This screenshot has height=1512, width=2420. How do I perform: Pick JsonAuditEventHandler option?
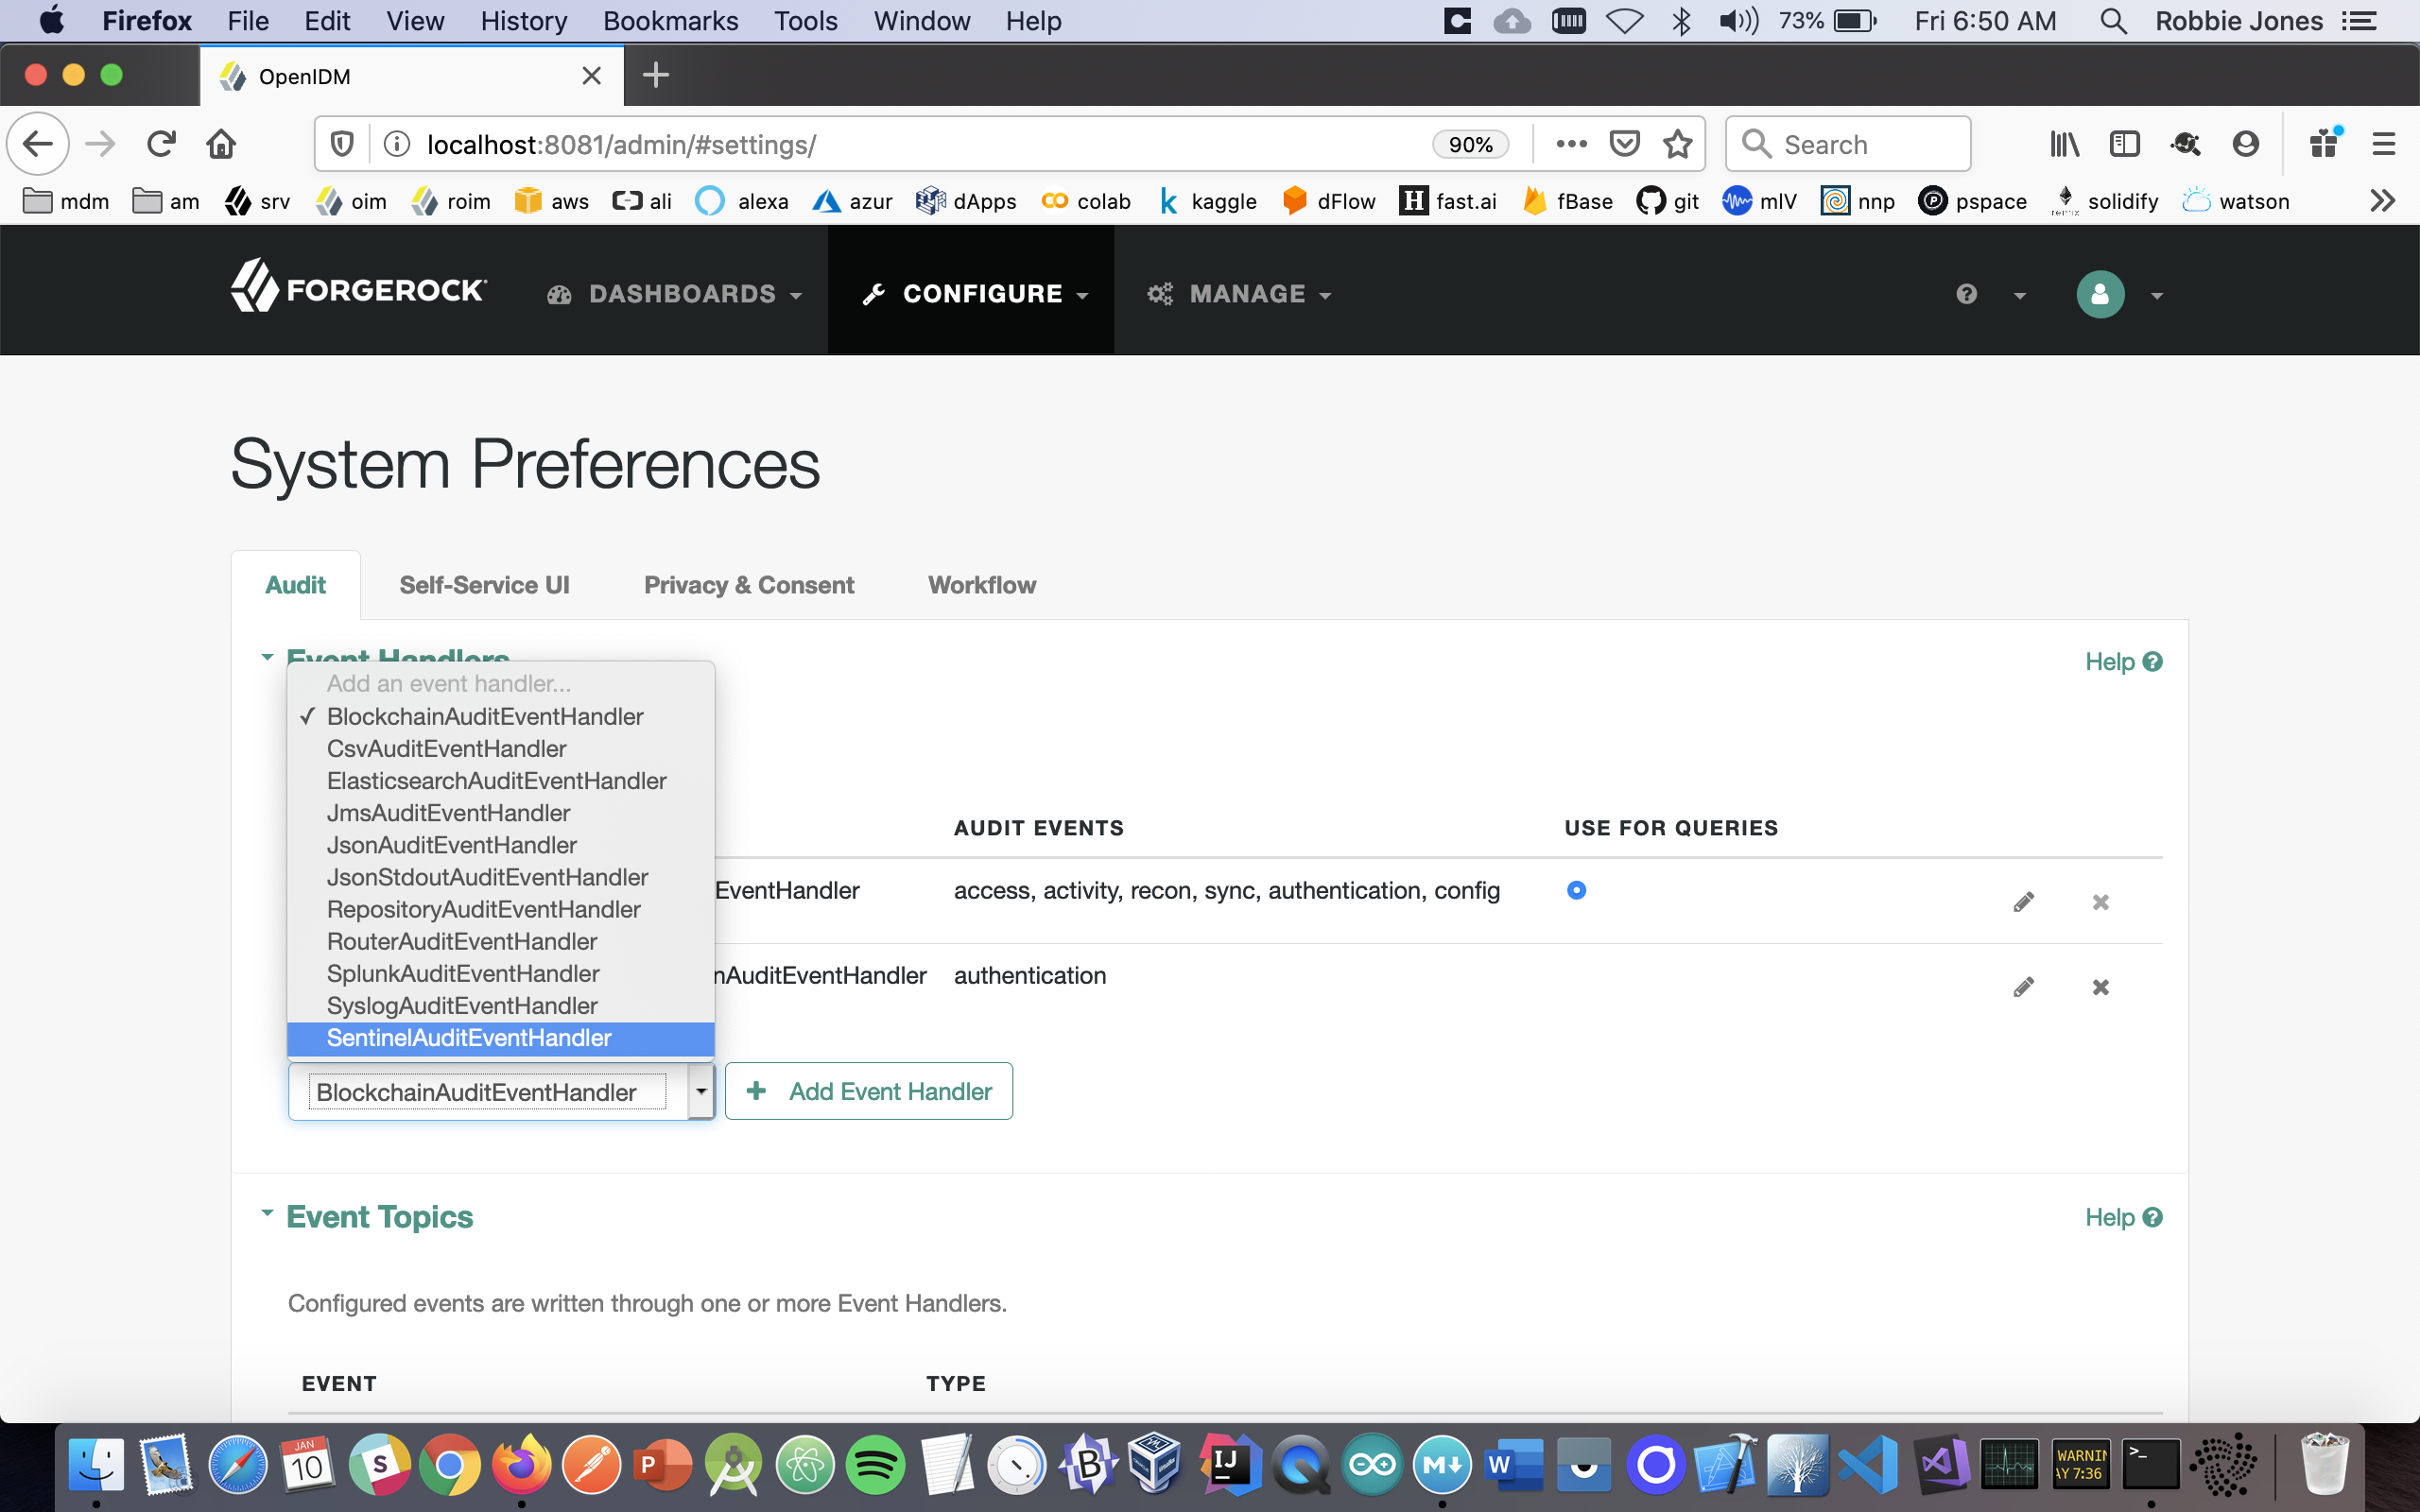(x=451, y=845)
